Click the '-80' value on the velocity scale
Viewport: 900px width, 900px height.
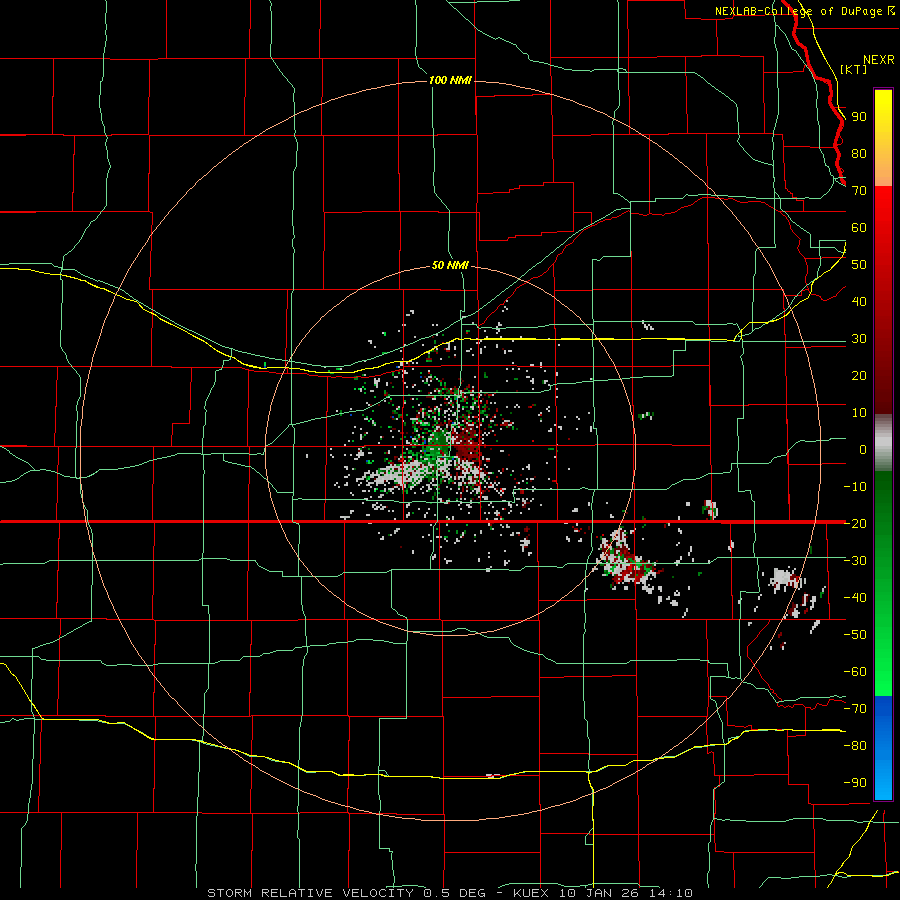(855, 746)
